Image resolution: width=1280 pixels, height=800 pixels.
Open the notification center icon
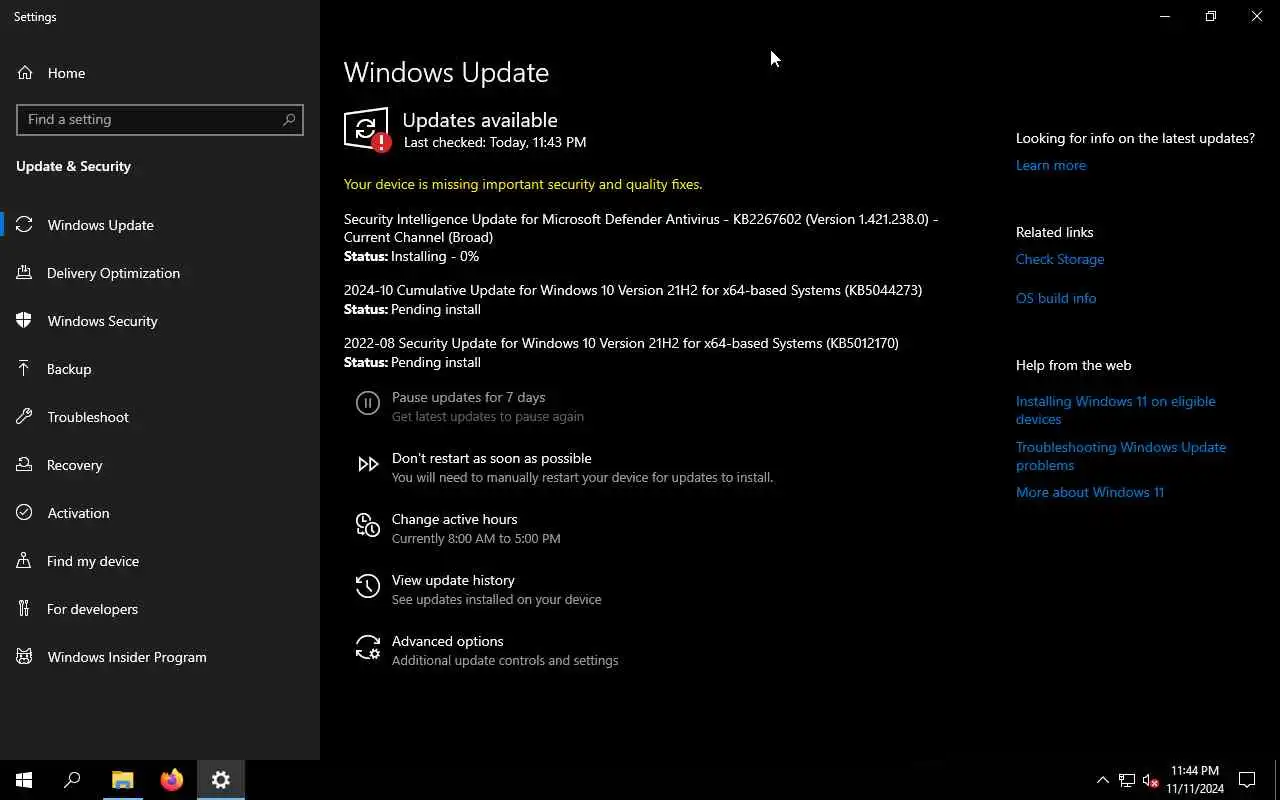pos(1247,780)
